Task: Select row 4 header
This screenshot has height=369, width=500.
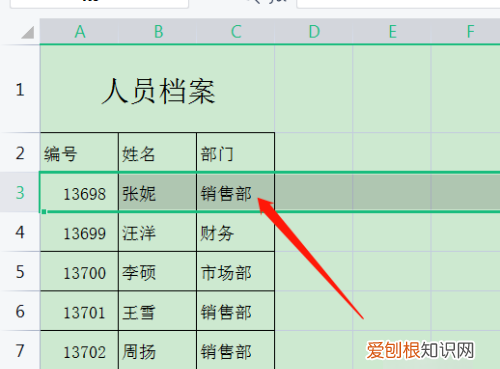Action: pyautogui.click(x=20, y=232)
